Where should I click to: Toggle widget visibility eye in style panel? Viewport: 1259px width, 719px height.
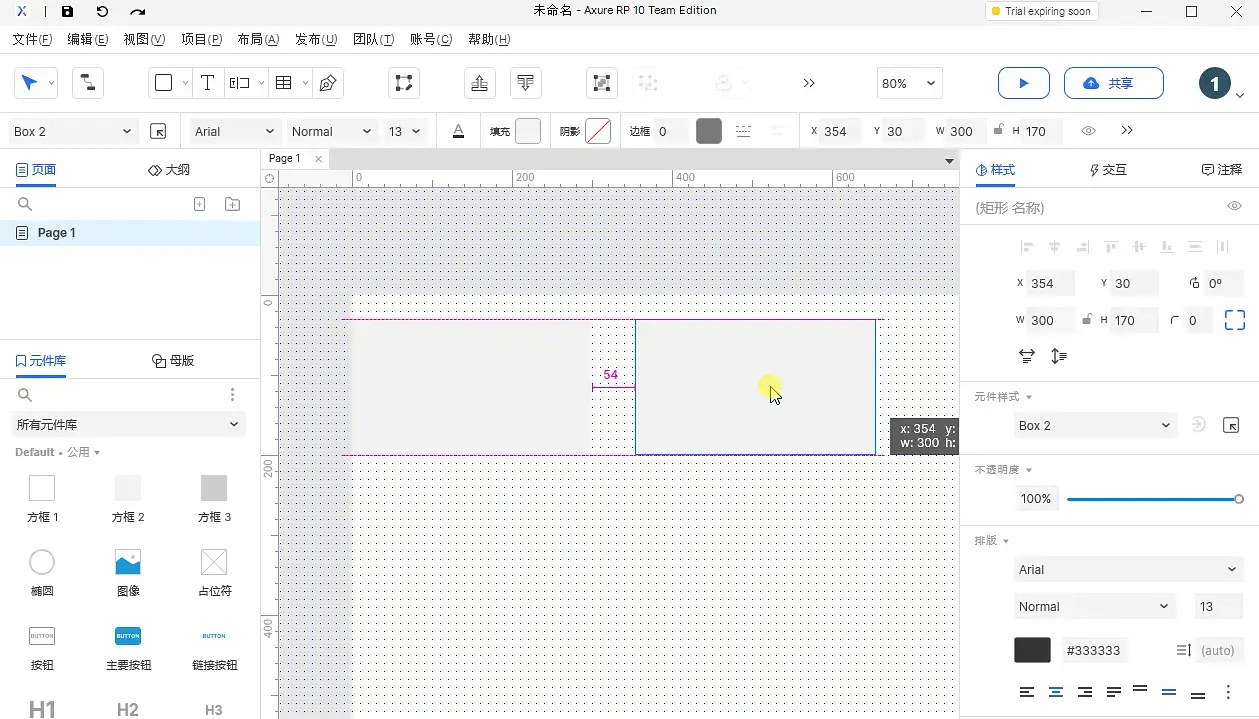1234,207
